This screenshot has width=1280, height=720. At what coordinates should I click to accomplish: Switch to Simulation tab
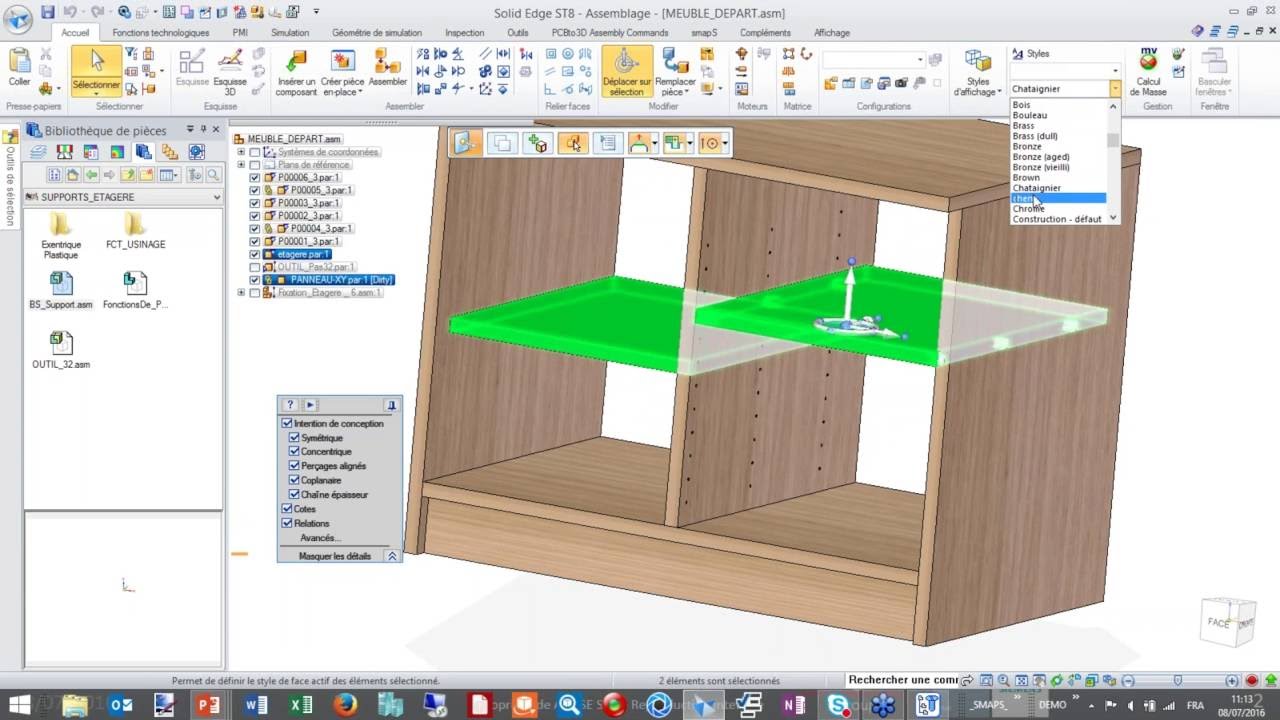pyautogui.click(x=290, y=33)
